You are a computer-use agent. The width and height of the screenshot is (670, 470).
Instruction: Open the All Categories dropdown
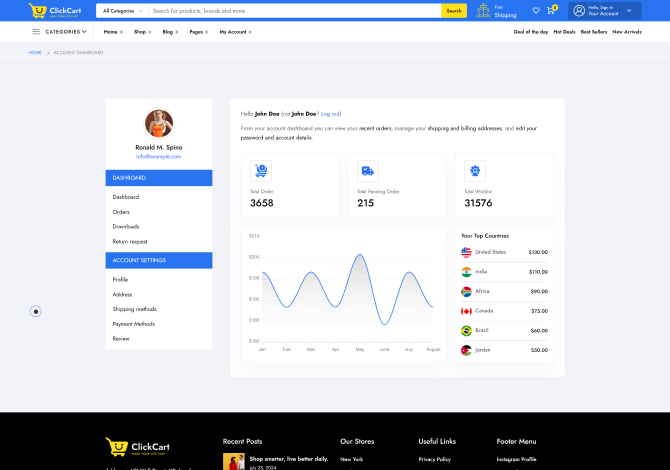119,11
